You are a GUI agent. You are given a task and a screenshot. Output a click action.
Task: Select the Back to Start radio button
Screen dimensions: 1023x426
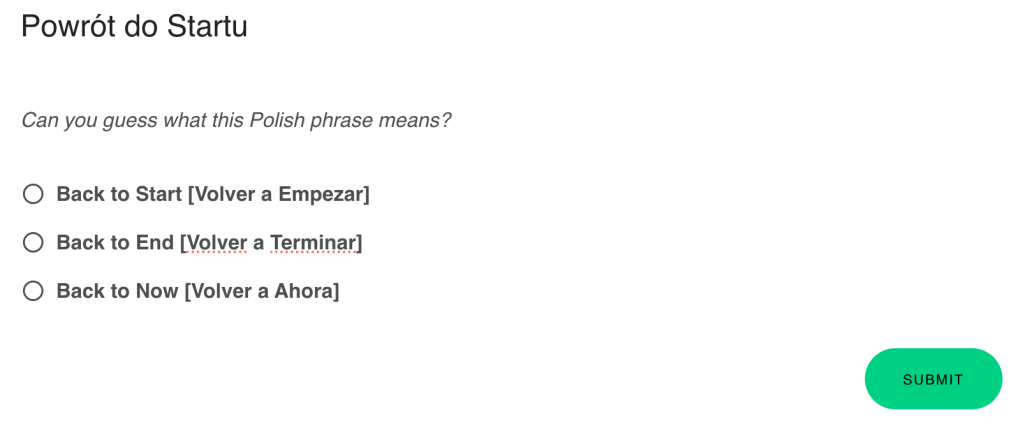pyautogui.click(x=33, y=194)
